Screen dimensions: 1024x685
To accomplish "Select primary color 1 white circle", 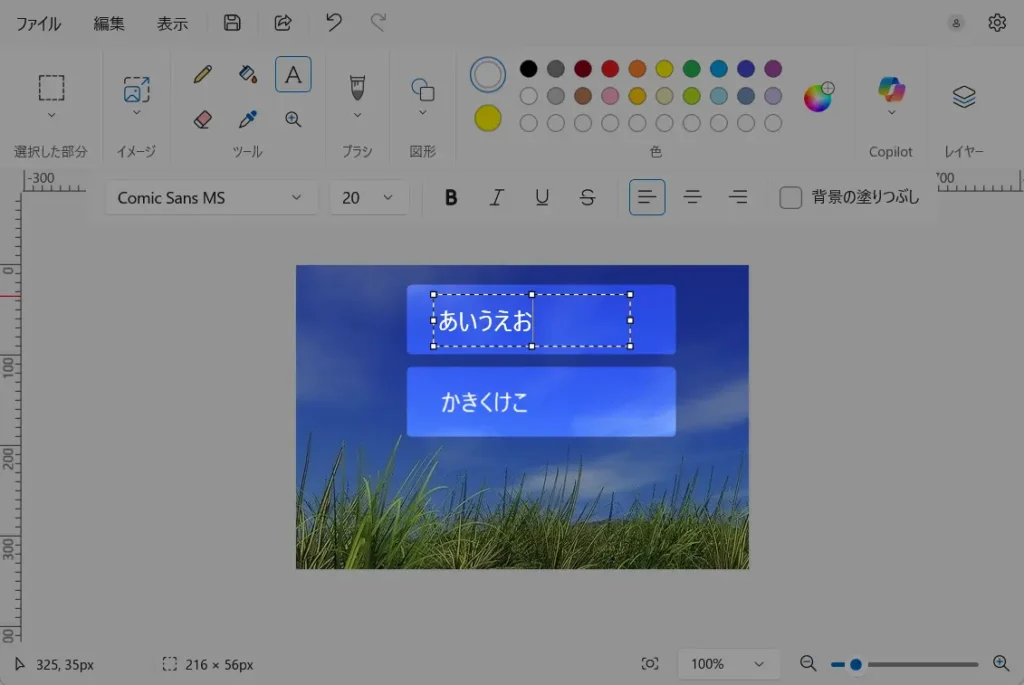I will [487, 74].
